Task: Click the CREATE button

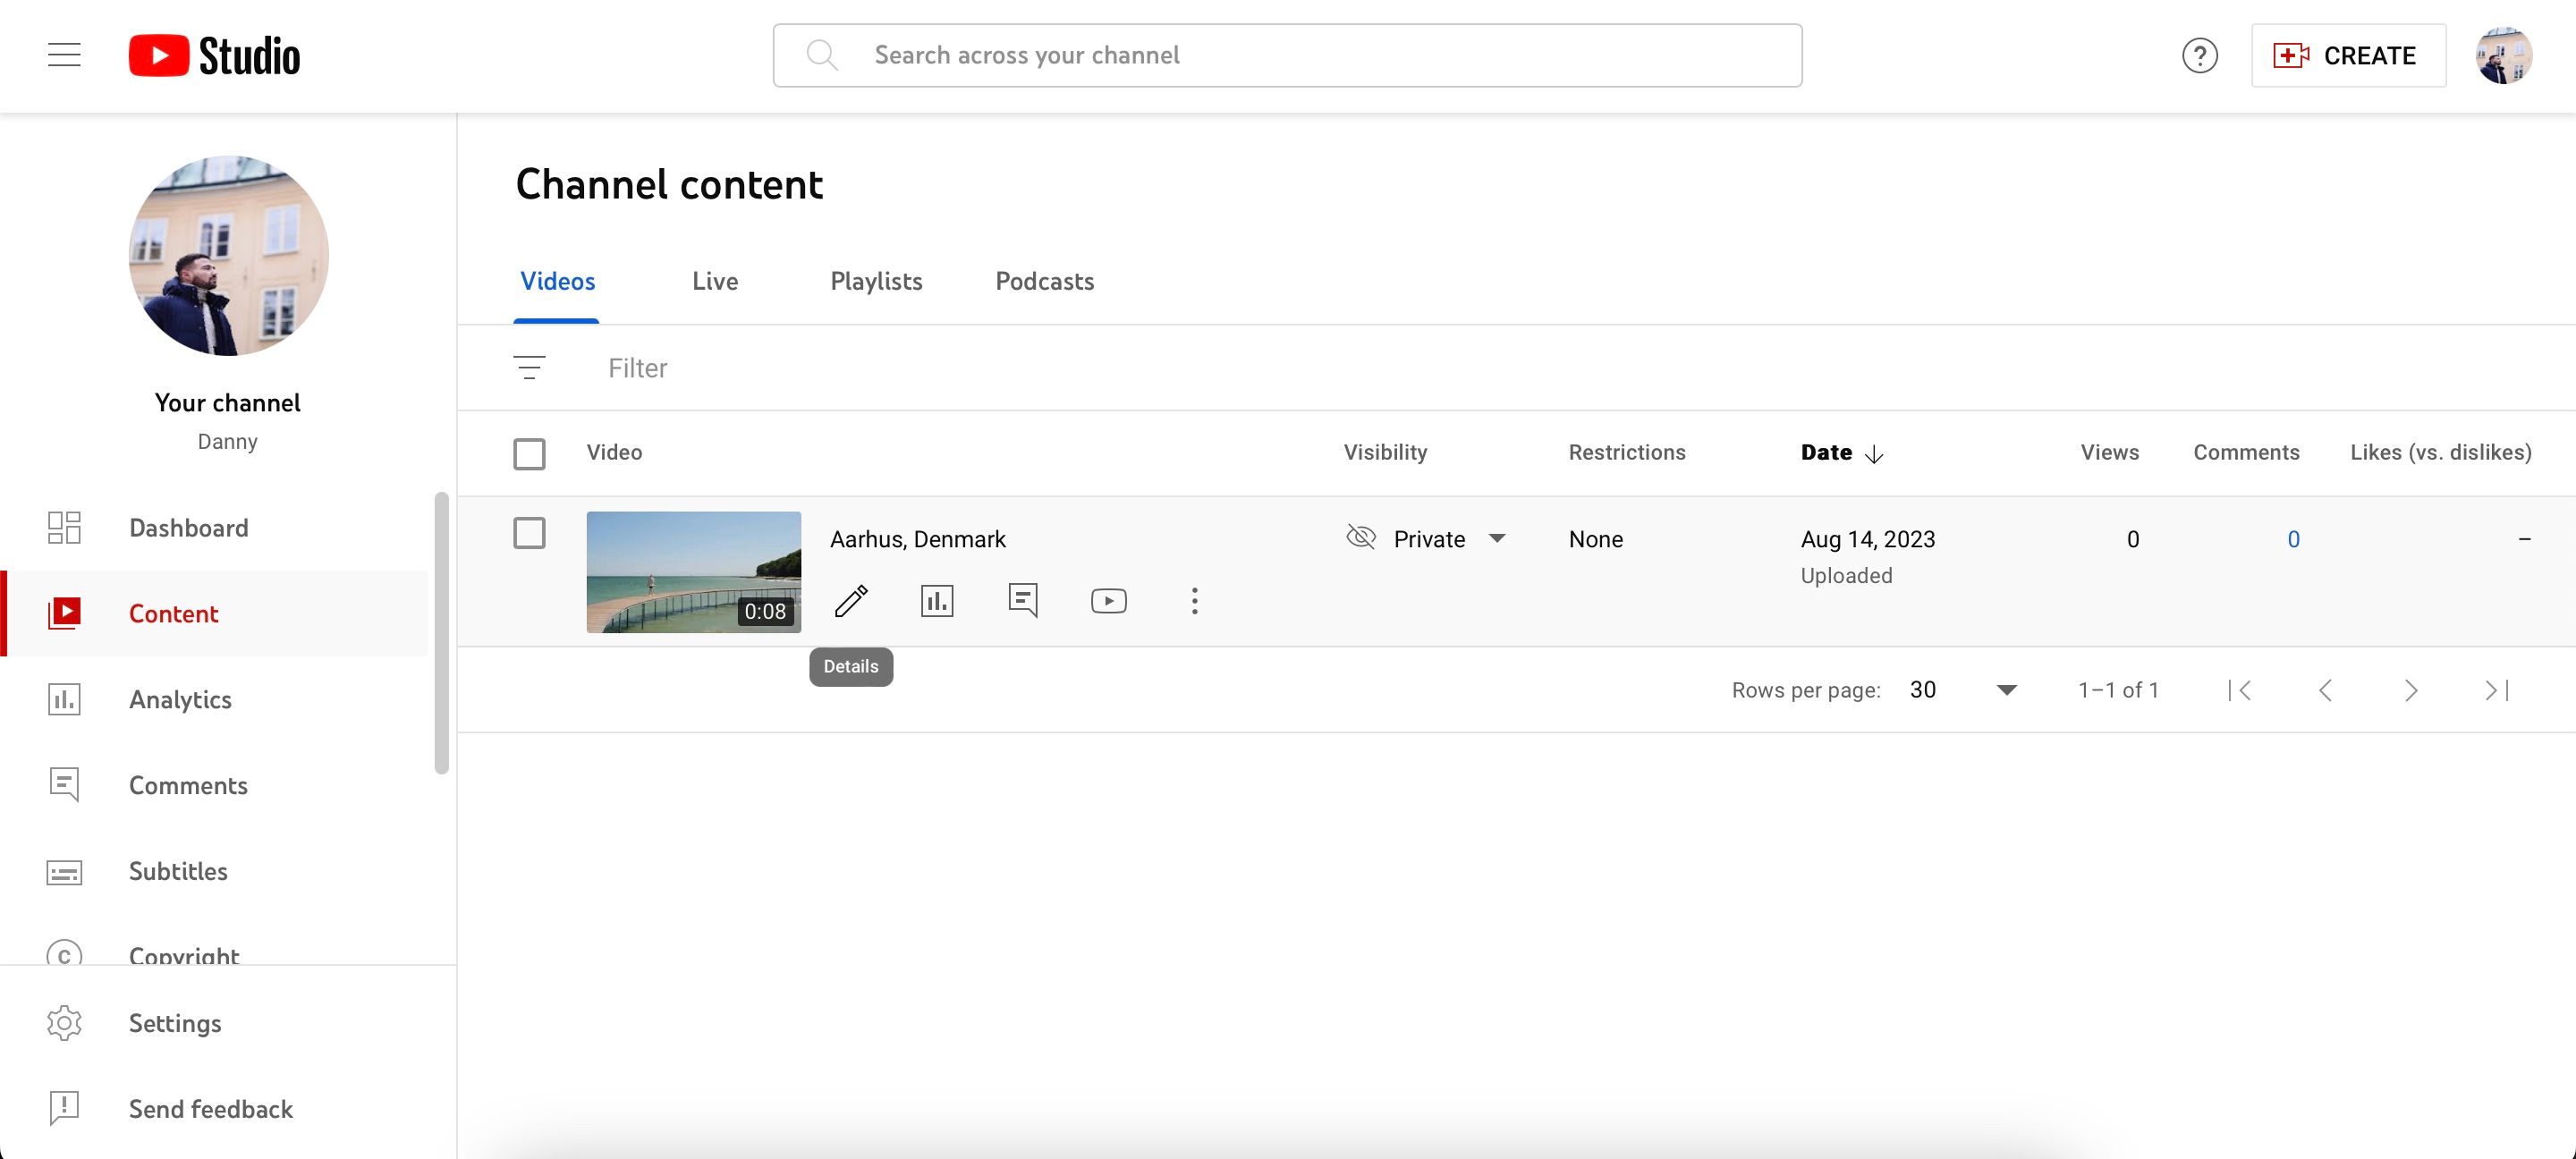Action: (2347, 56)
